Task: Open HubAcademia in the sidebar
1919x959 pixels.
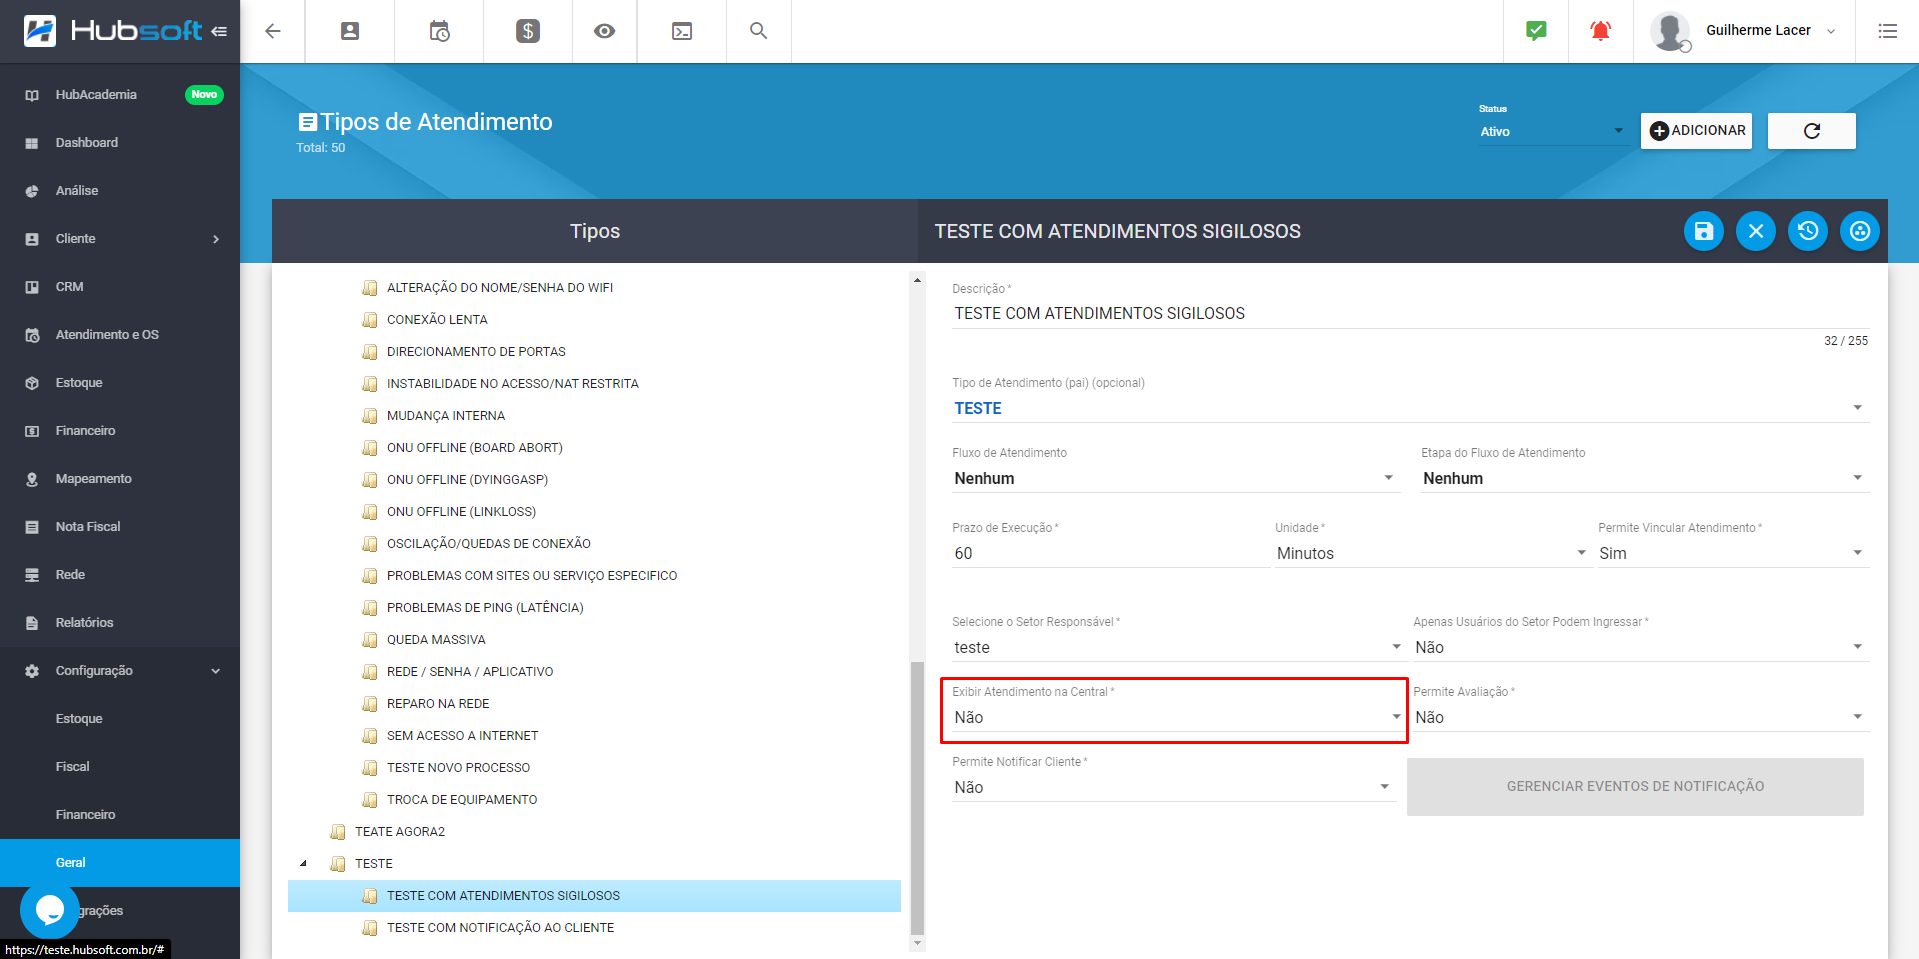Action: coord(120,95)
